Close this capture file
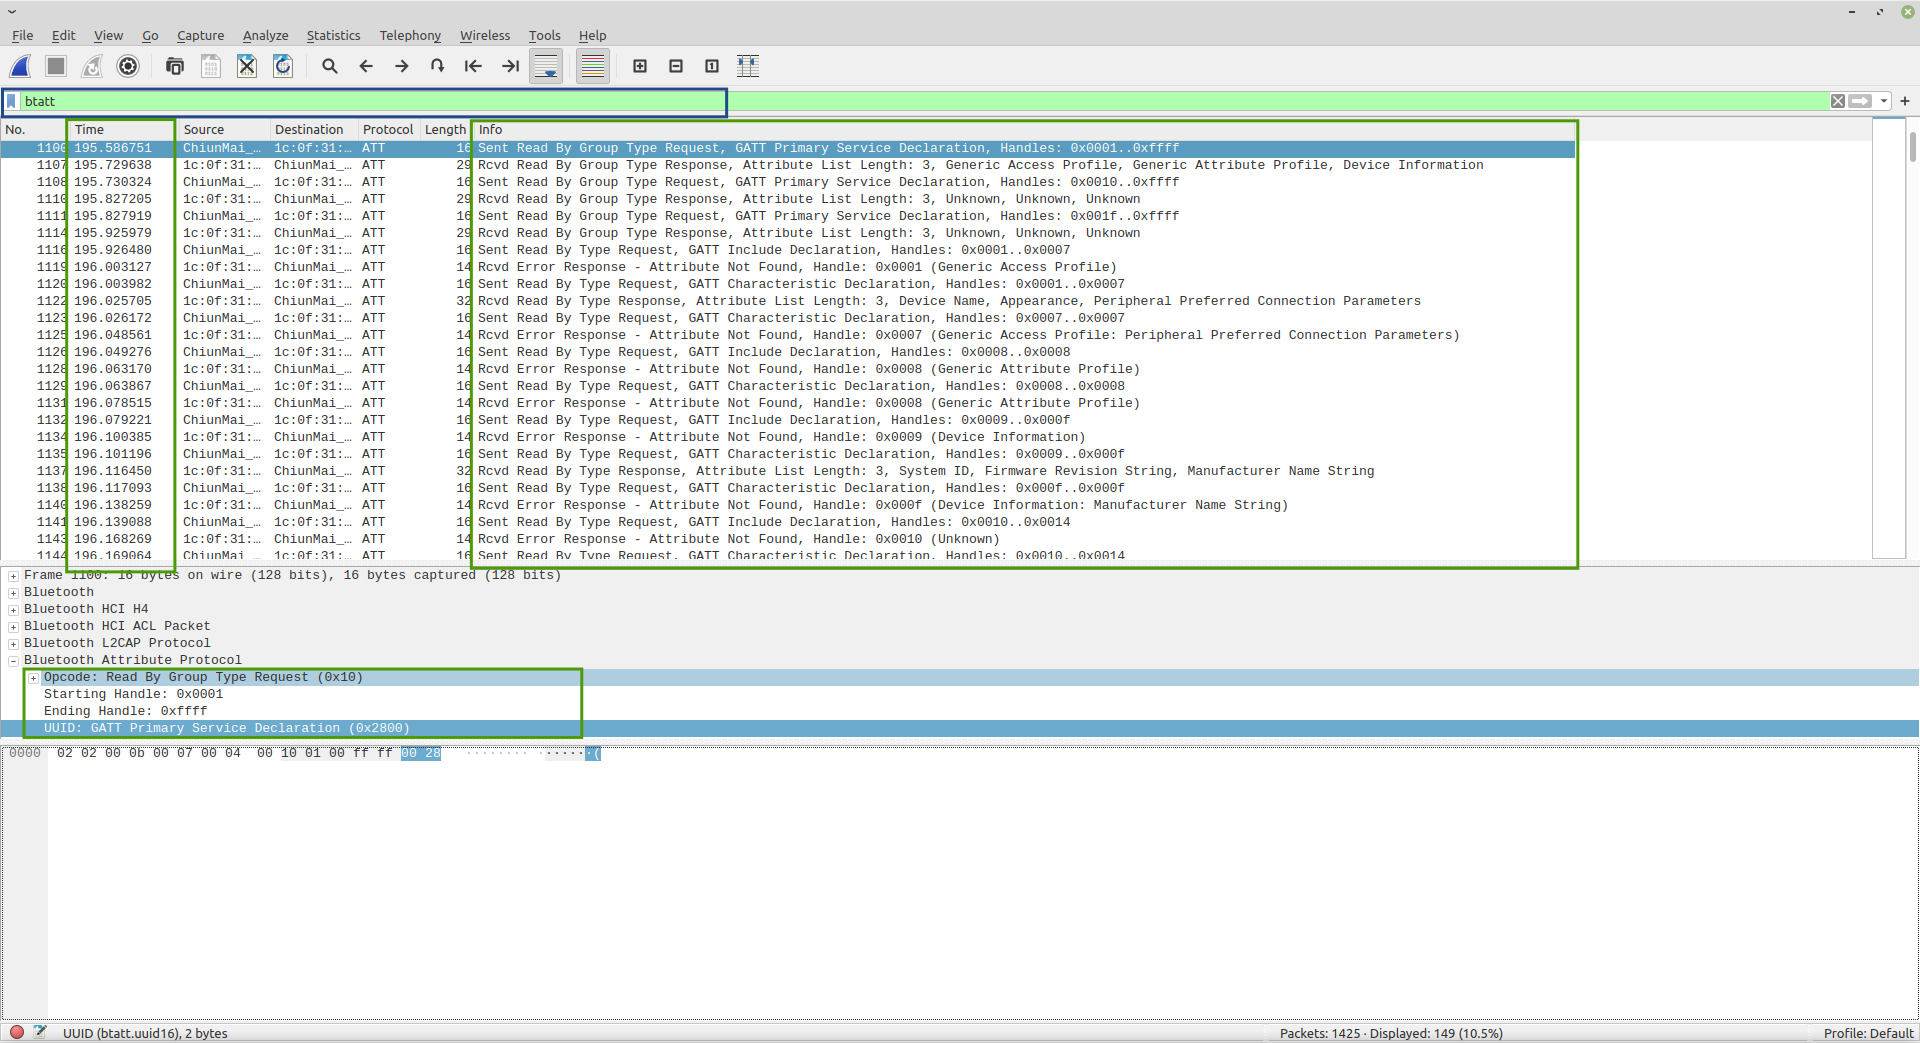 point(247,66)
